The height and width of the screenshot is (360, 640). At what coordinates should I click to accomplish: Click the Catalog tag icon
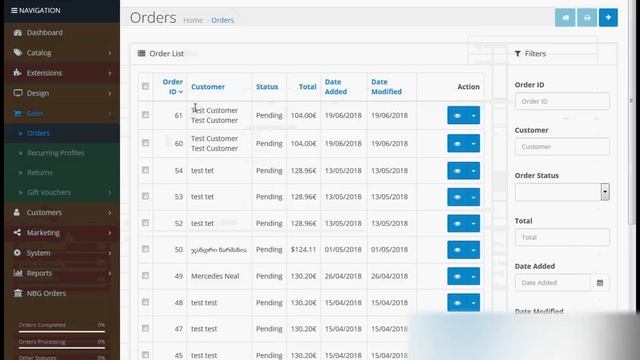click(x=18, y=53)
